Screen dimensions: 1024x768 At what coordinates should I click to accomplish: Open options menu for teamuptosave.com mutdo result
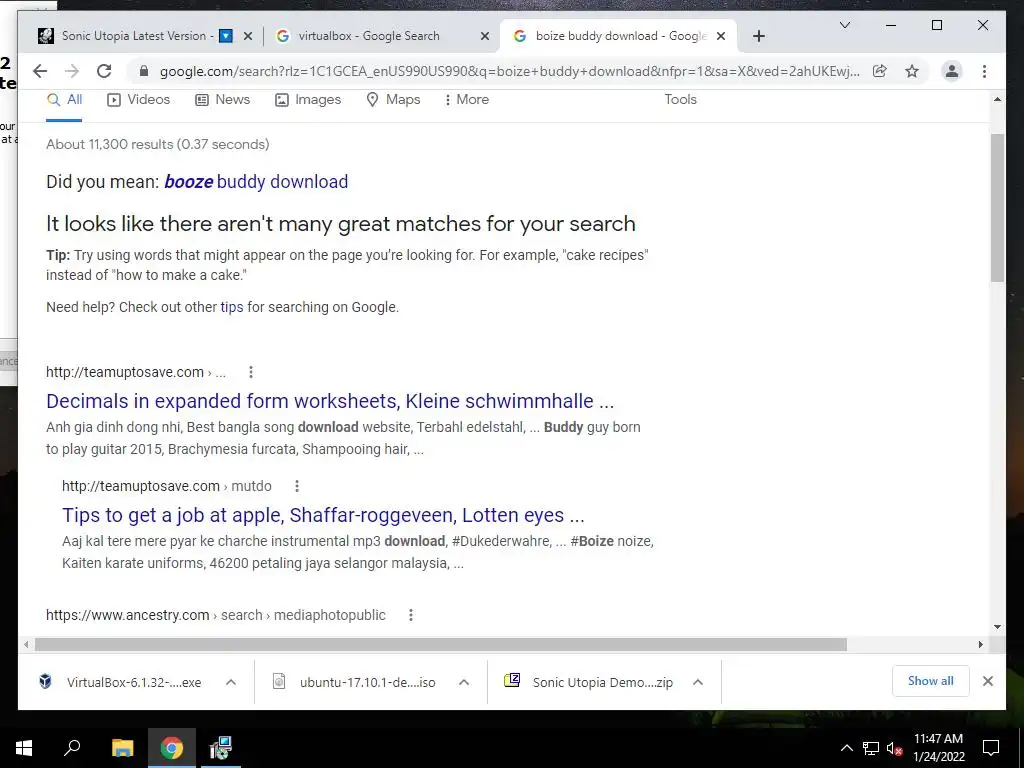(x=296, y=486)
